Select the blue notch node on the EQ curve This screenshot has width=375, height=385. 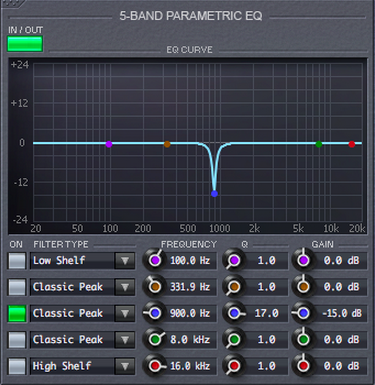(x=214, y=194)
